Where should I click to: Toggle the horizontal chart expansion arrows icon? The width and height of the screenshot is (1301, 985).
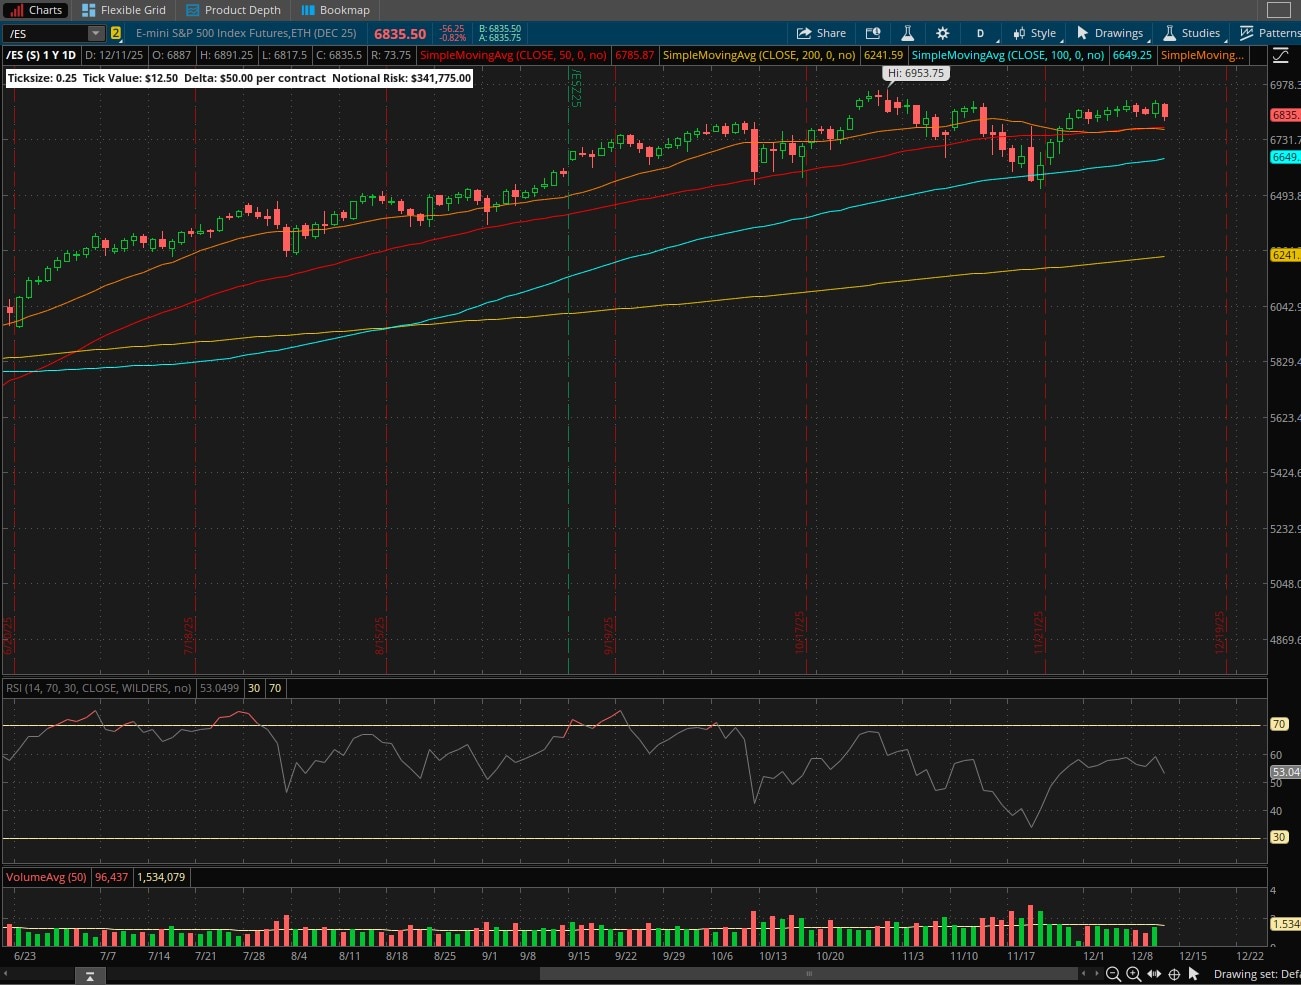click(1153, 974)
